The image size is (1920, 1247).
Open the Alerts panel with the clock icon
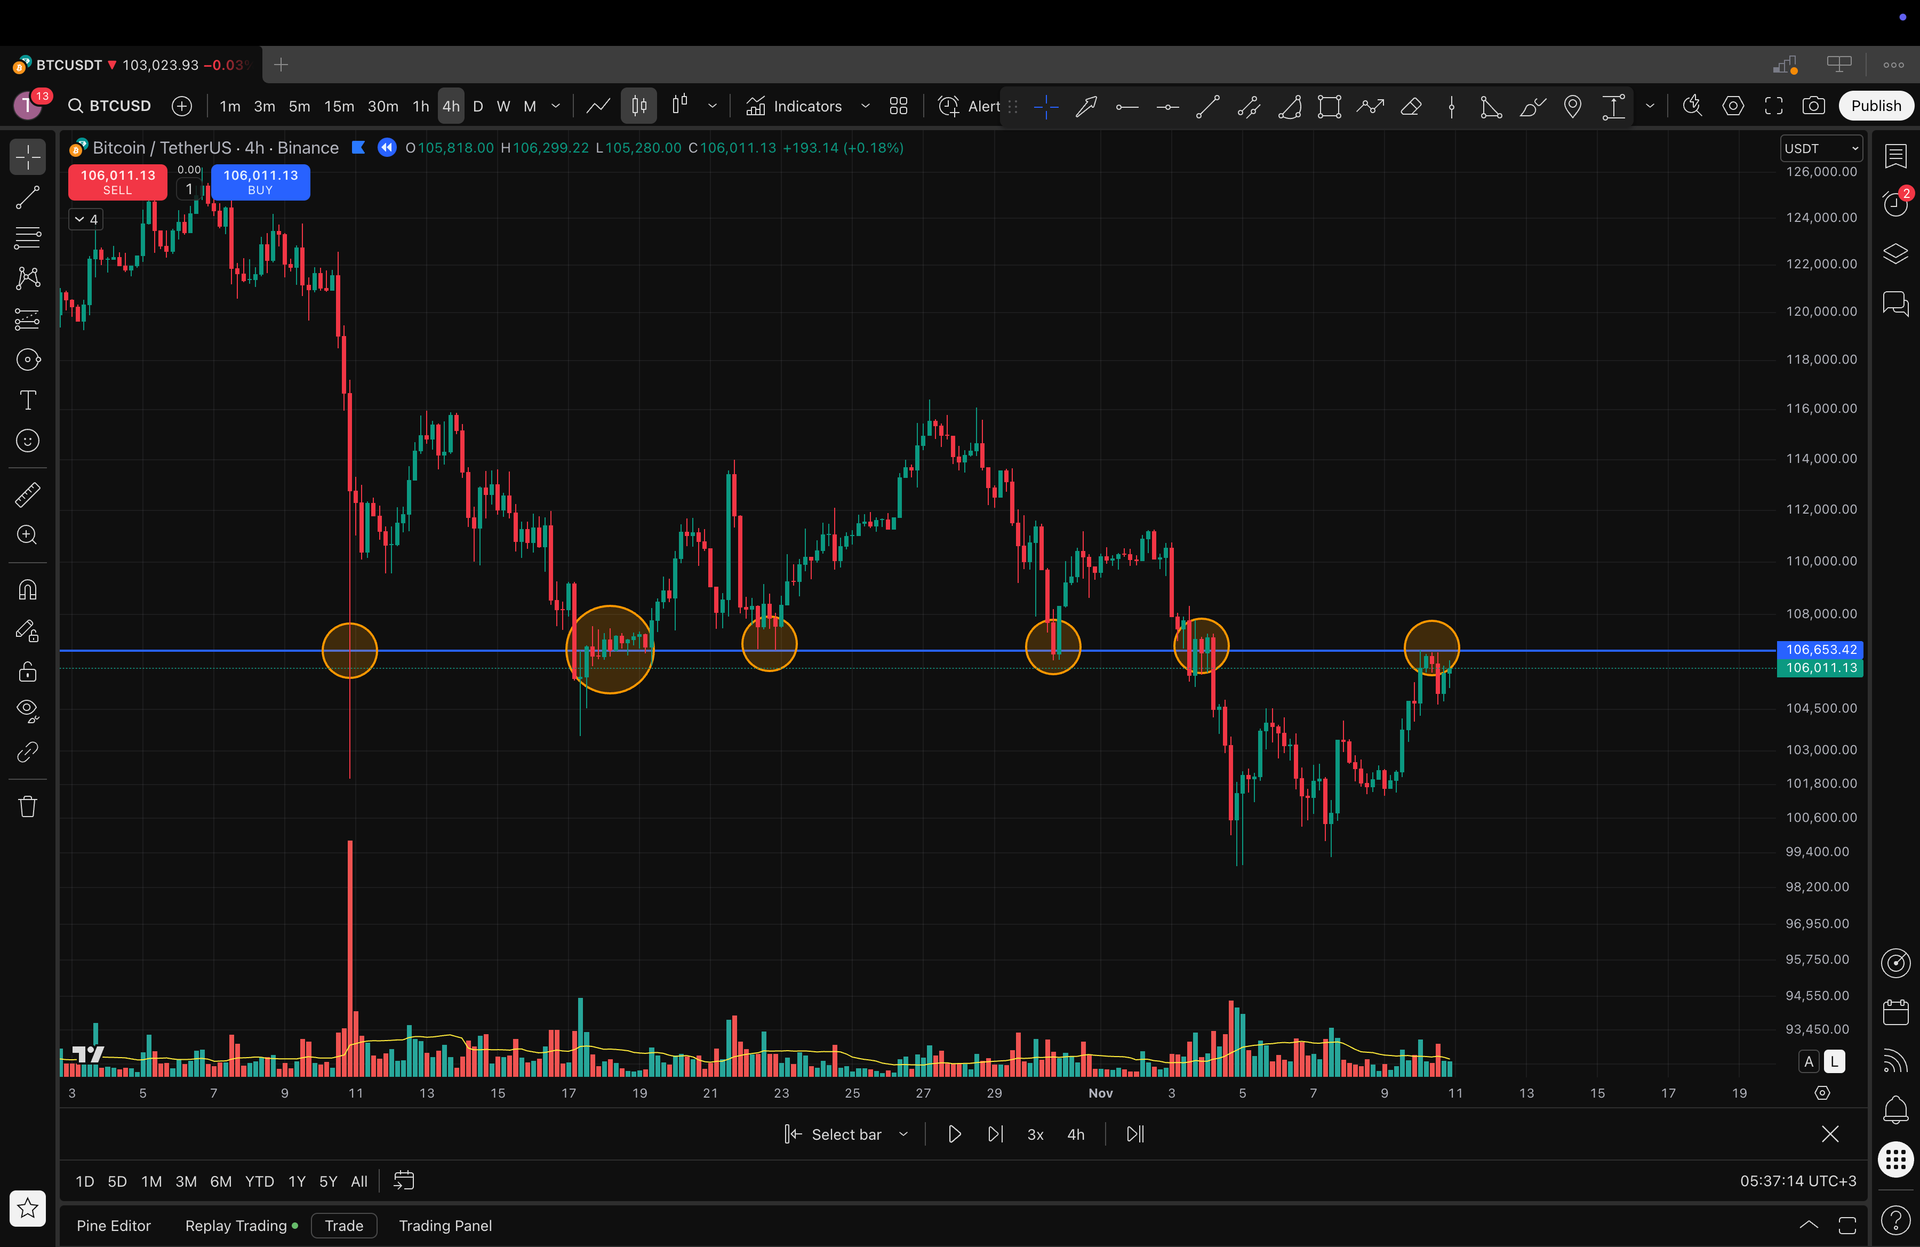pos(1895,204)
